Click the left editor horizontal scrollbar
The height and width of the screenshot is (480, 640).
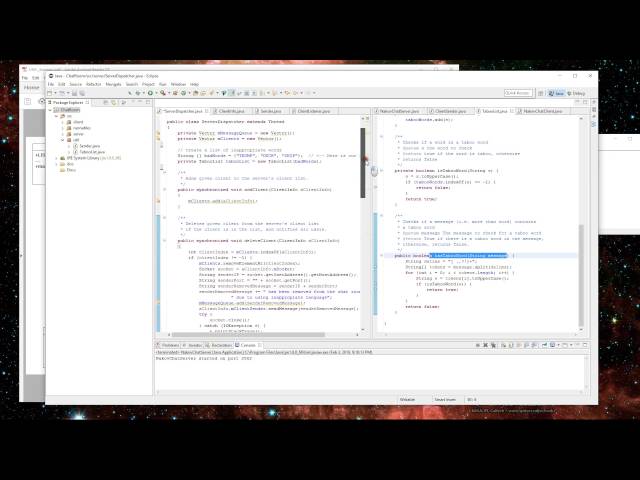(248, 335)
